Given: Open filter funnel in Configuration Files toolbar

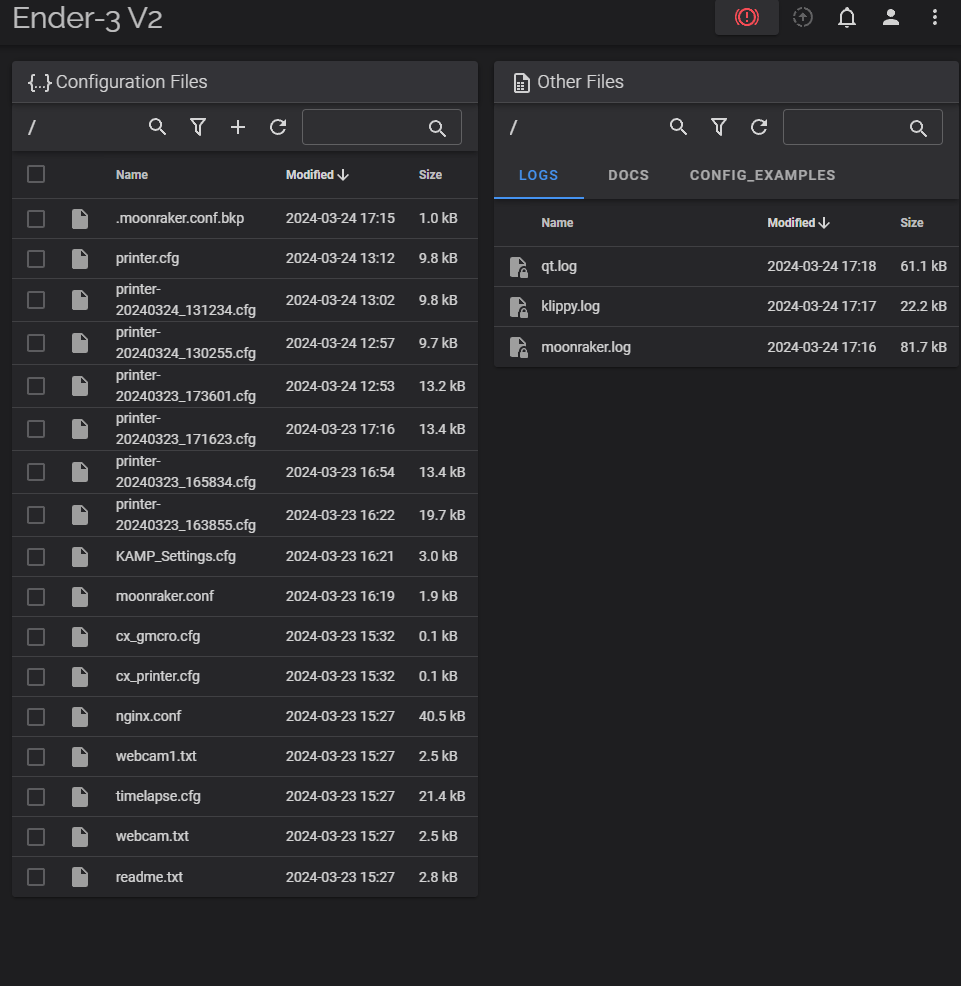Looking at the screenshot, I should coord(197,127).
